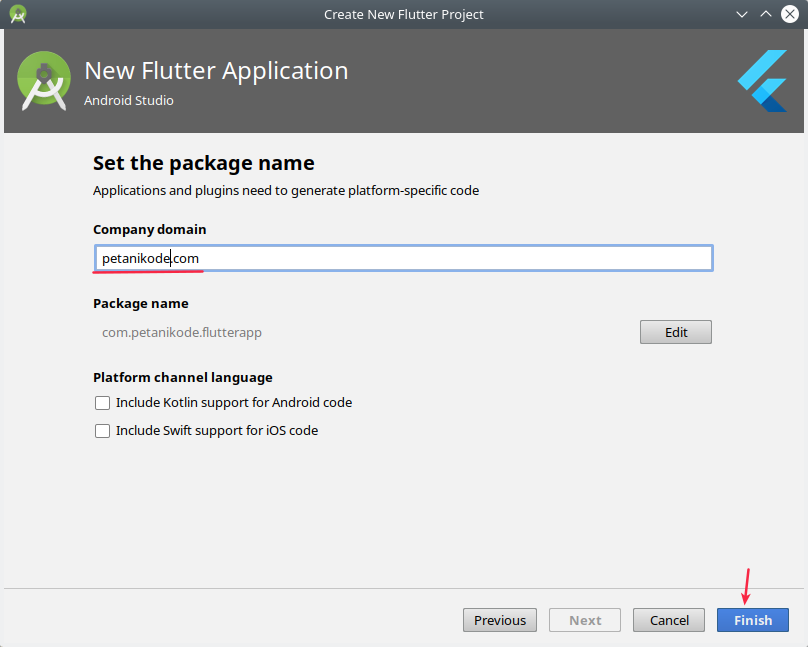This screenshot has height=647, width=808.
Task: Click the greyed-out Next button
Action: point(585,620)
